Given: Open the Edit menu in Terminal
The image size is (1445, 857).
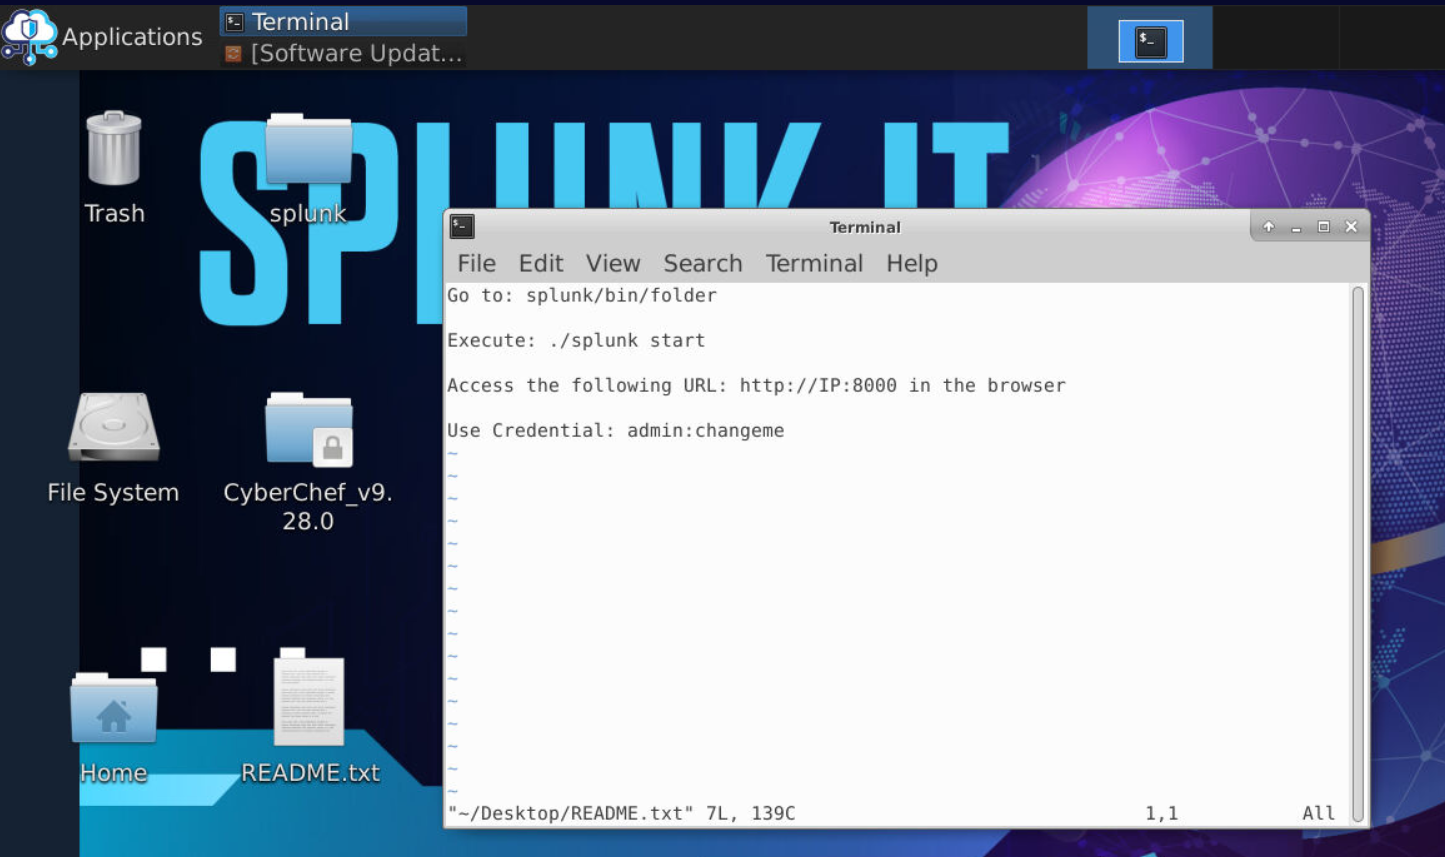Looking at the screenshot, I should [541, 263].
